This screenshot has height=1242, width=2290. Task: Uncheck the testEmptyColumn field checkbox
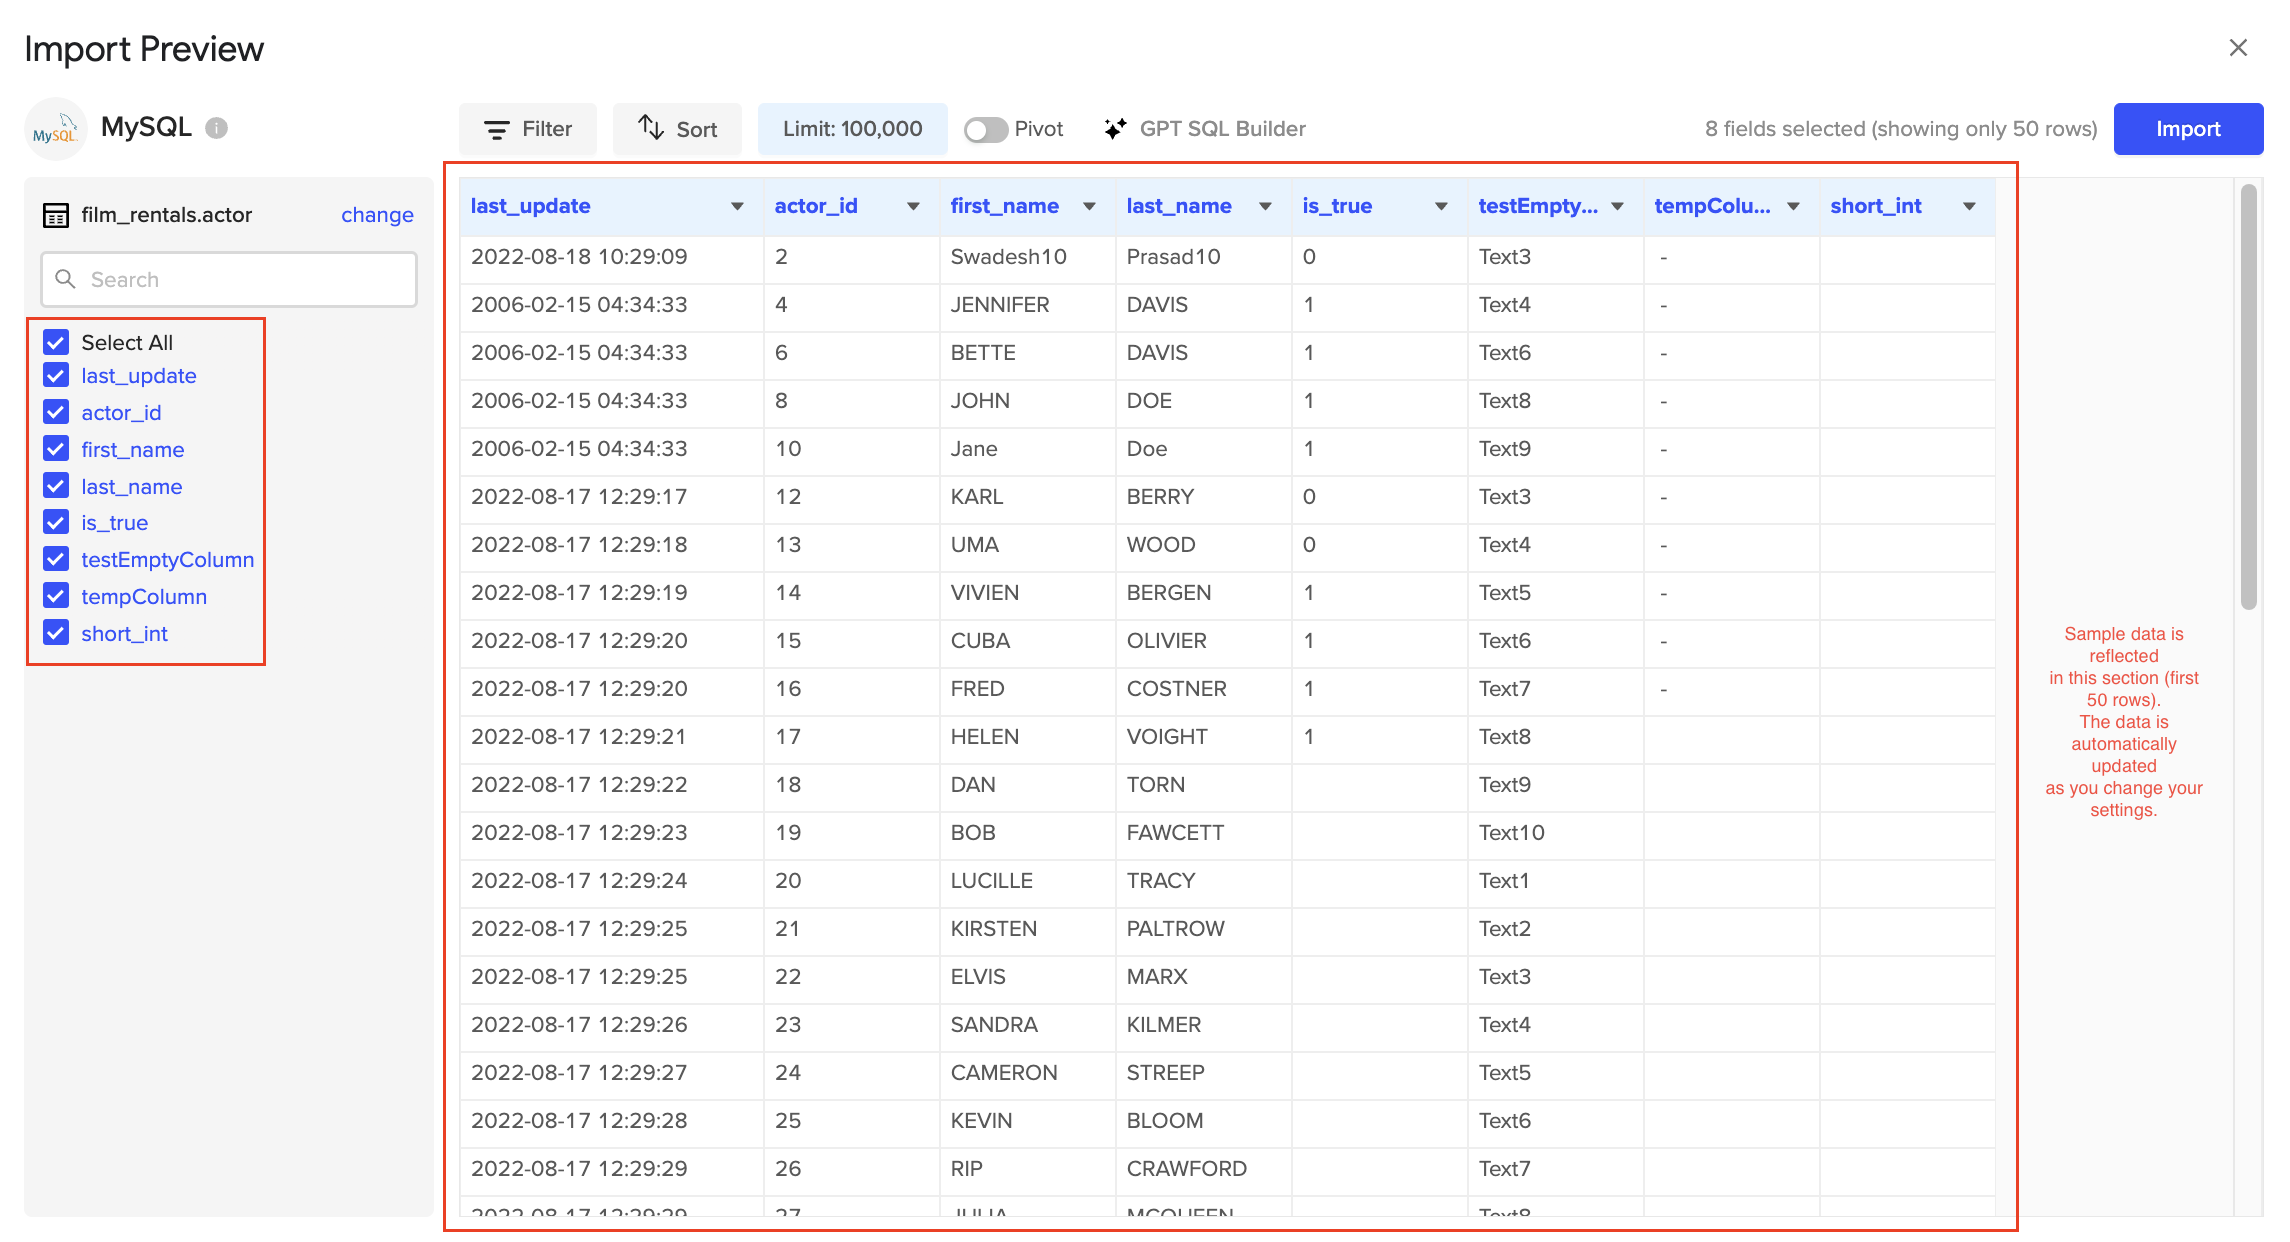pyautogui.click(x=56, y=559)
